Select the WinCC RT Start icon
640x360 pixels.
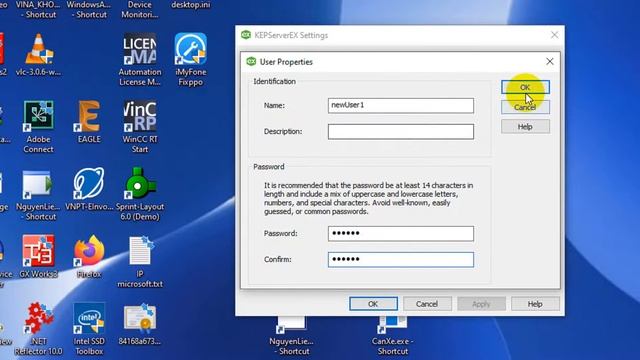(140, 127)
